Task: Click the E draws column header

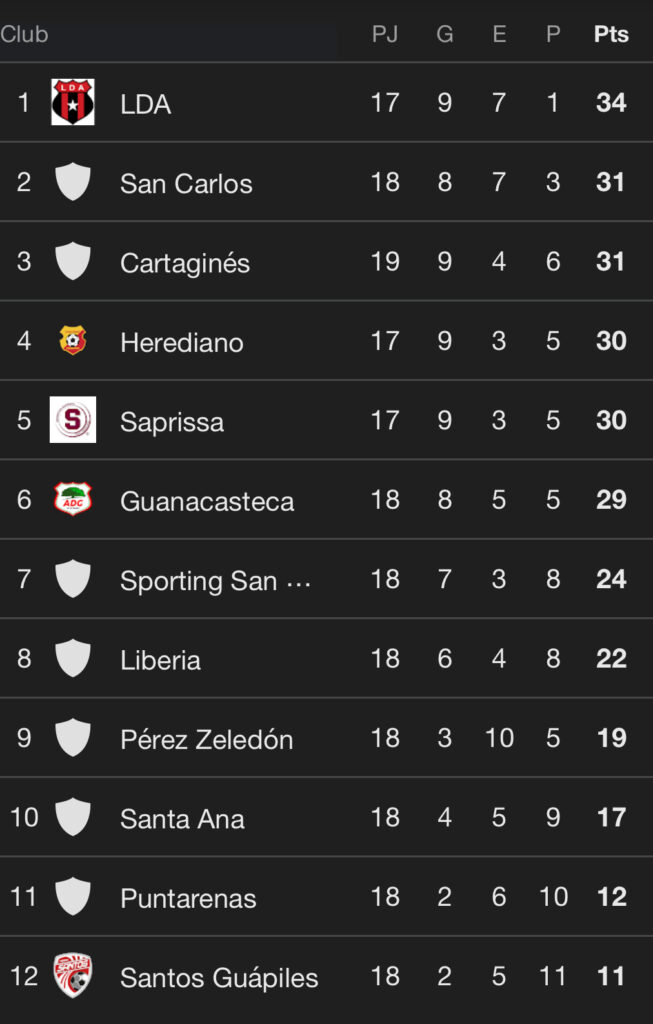Action: (499, 34)
